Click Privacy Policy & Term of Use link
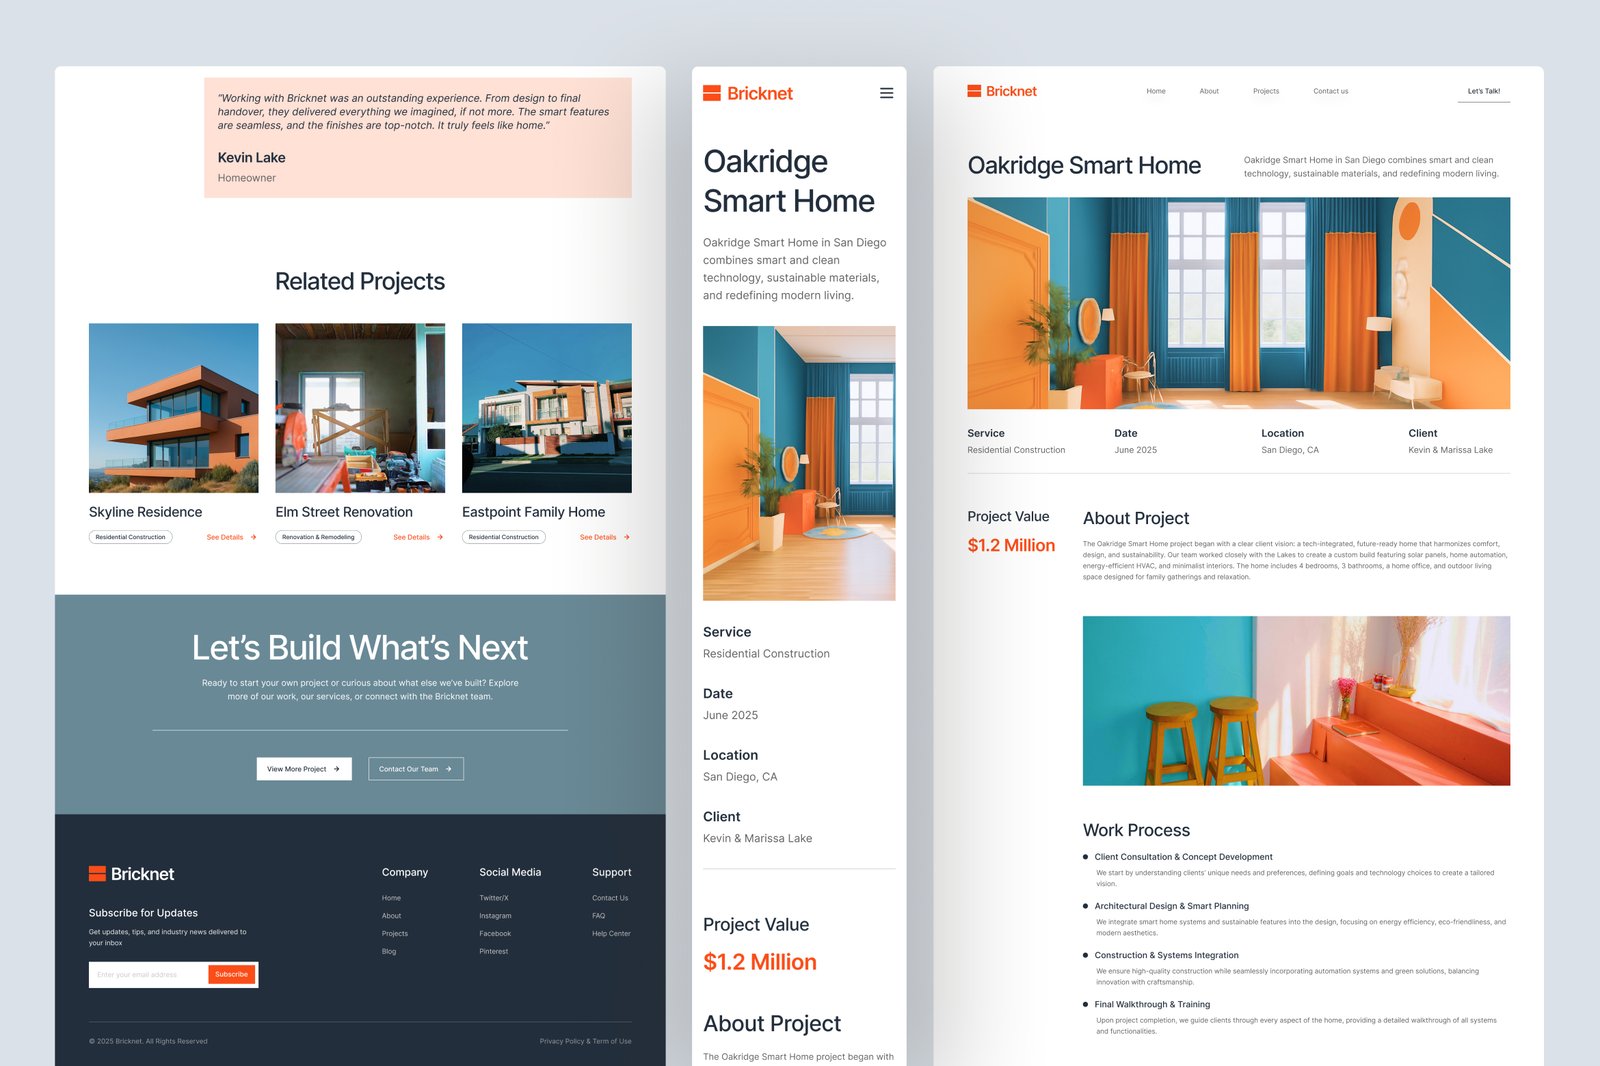 tap(585, 1041)
